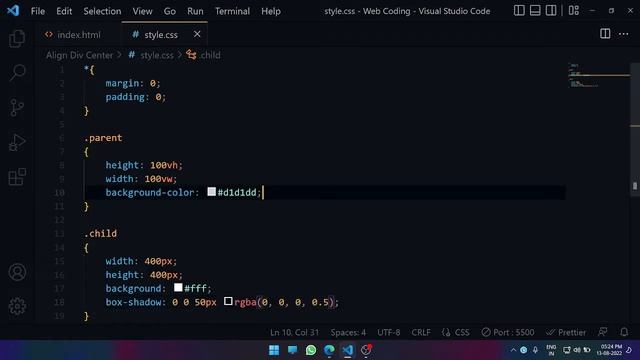Open the Run menu
This screenshot has height=360, width=640.
[x=195, y=11]
